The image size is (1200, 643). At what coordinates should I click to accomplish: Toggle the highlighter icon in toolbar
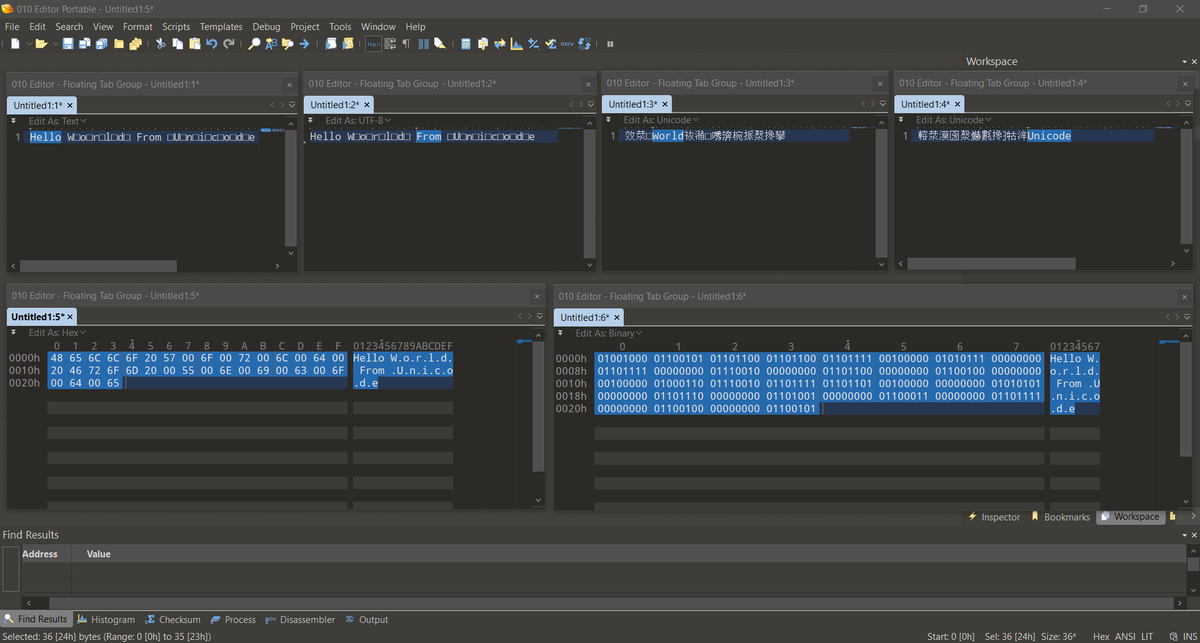tap(439, 44)
